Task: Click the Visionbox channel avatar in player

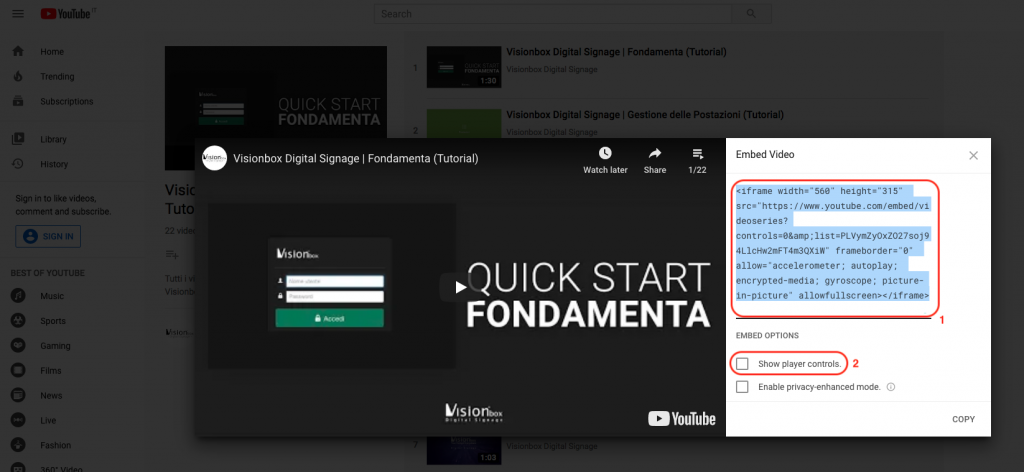Action: click(214, 158)
